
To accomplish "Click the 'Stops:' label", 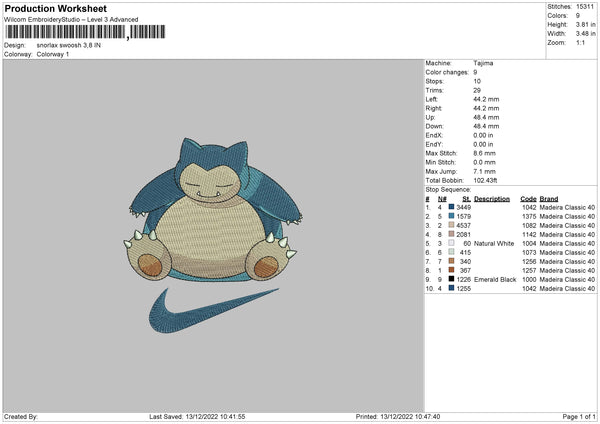I will [x=435, y=81].
